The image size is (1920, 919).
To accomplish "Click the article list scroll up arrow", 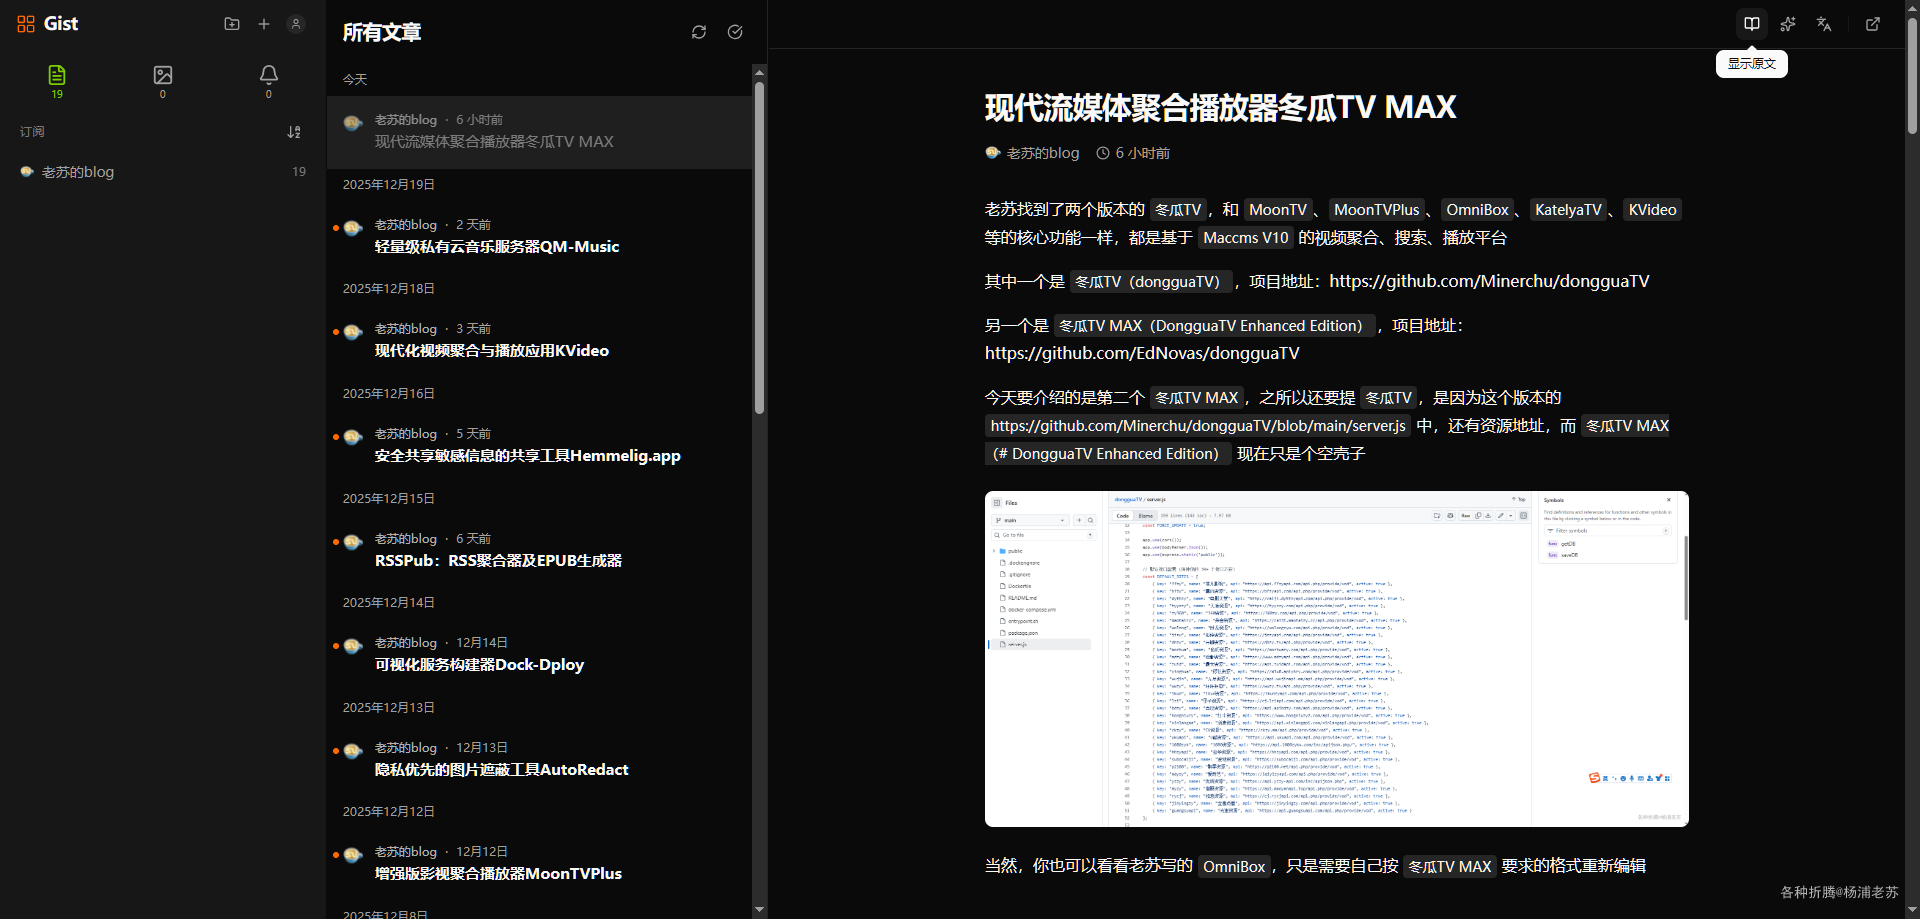I will click(x=759, y=72).
